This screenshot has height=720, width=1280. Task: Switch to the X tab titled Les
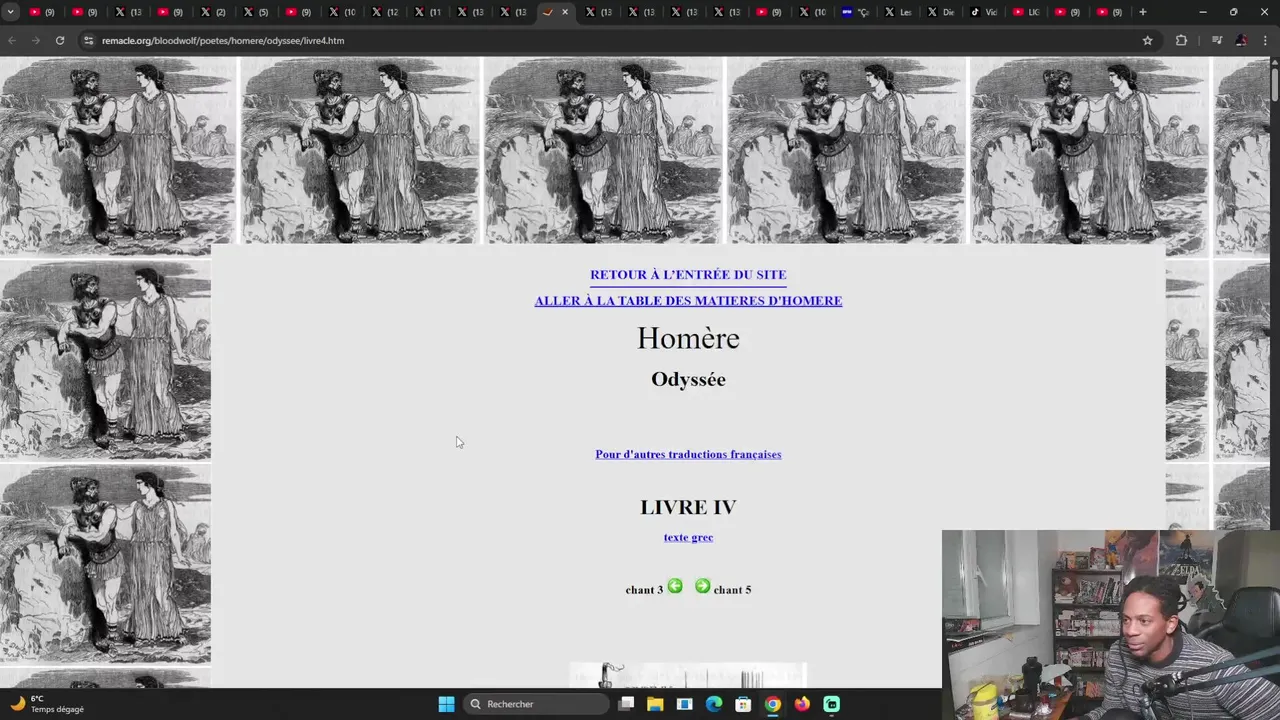coord(898,12)
